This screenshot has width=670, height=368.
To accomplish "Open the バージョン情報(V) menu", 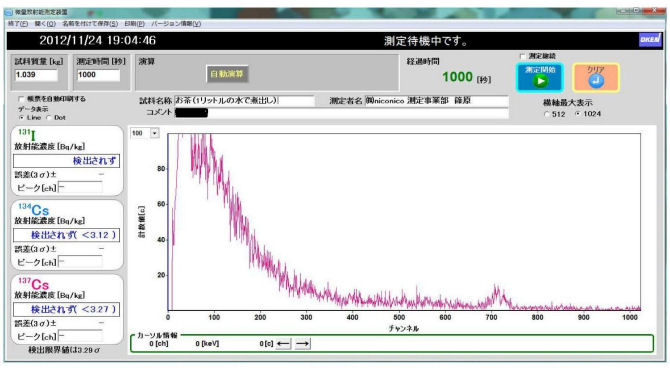I will pyautogui.click(x=176, y=24).
